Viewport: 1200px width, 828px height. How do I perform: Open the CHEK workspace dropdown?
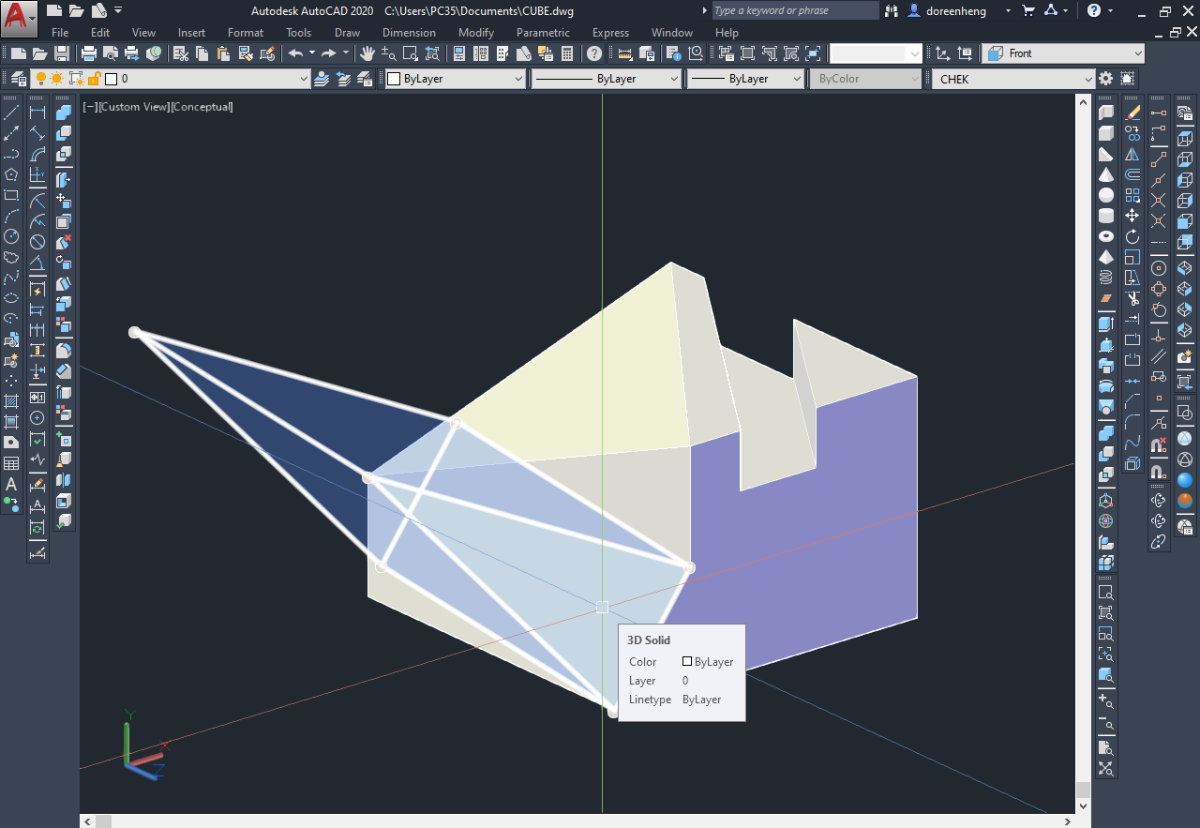point(1014,78)
